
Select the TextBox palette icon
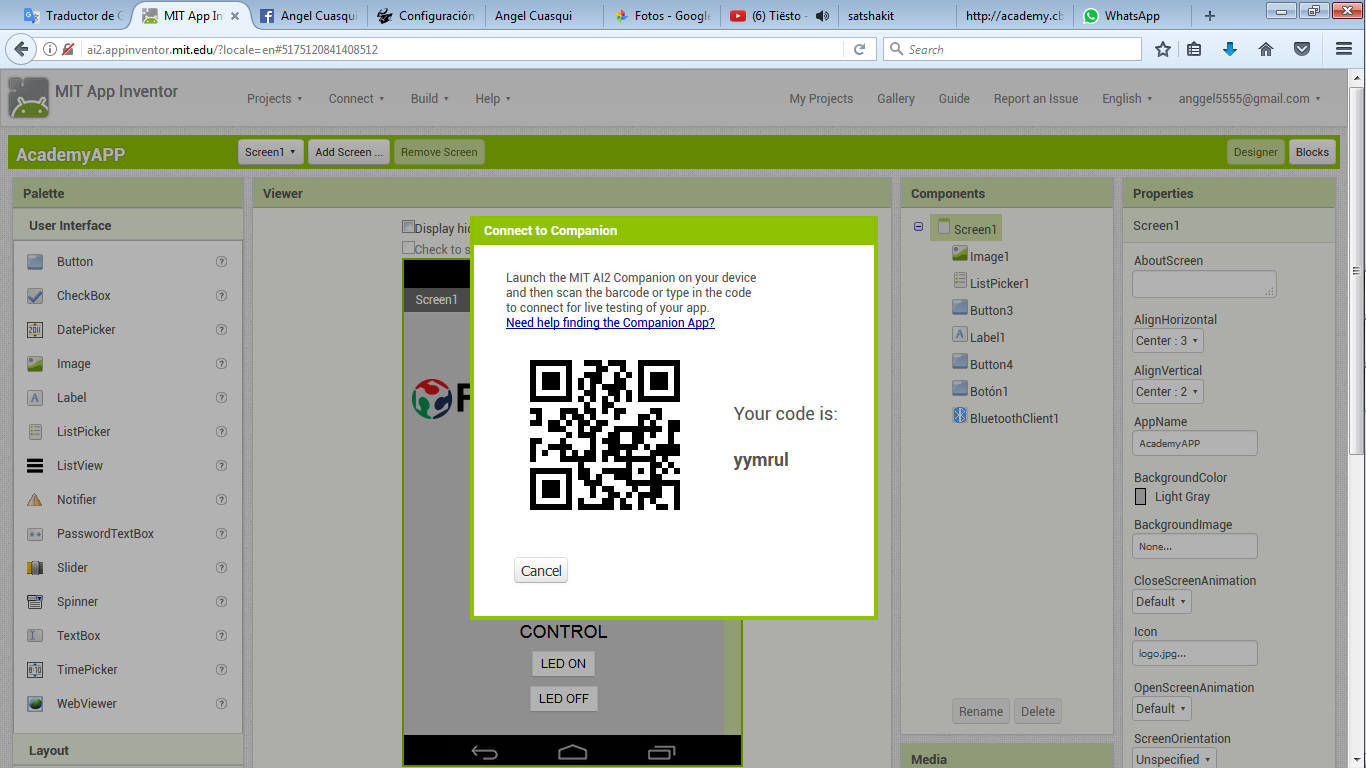[x=35, y=636]
